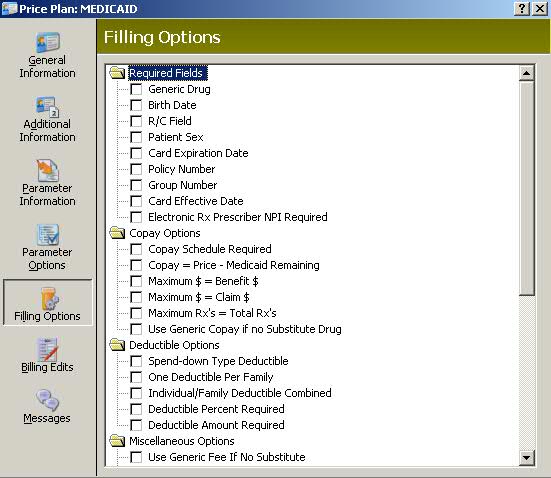
Task: Check Deductible Amount Required
Action: [x=136, y=425]
